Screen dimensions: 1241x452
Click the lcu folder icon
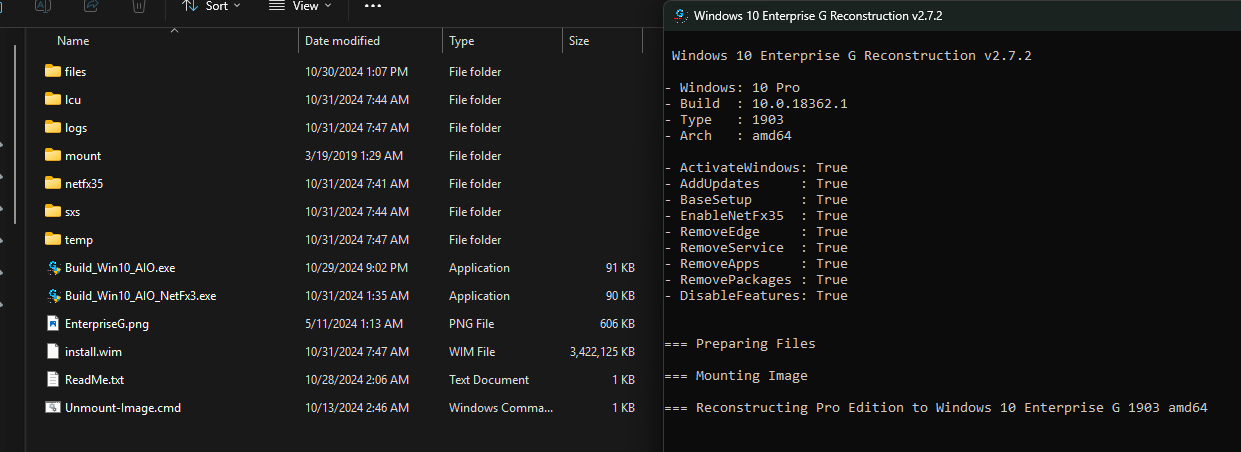pos(53,100)
